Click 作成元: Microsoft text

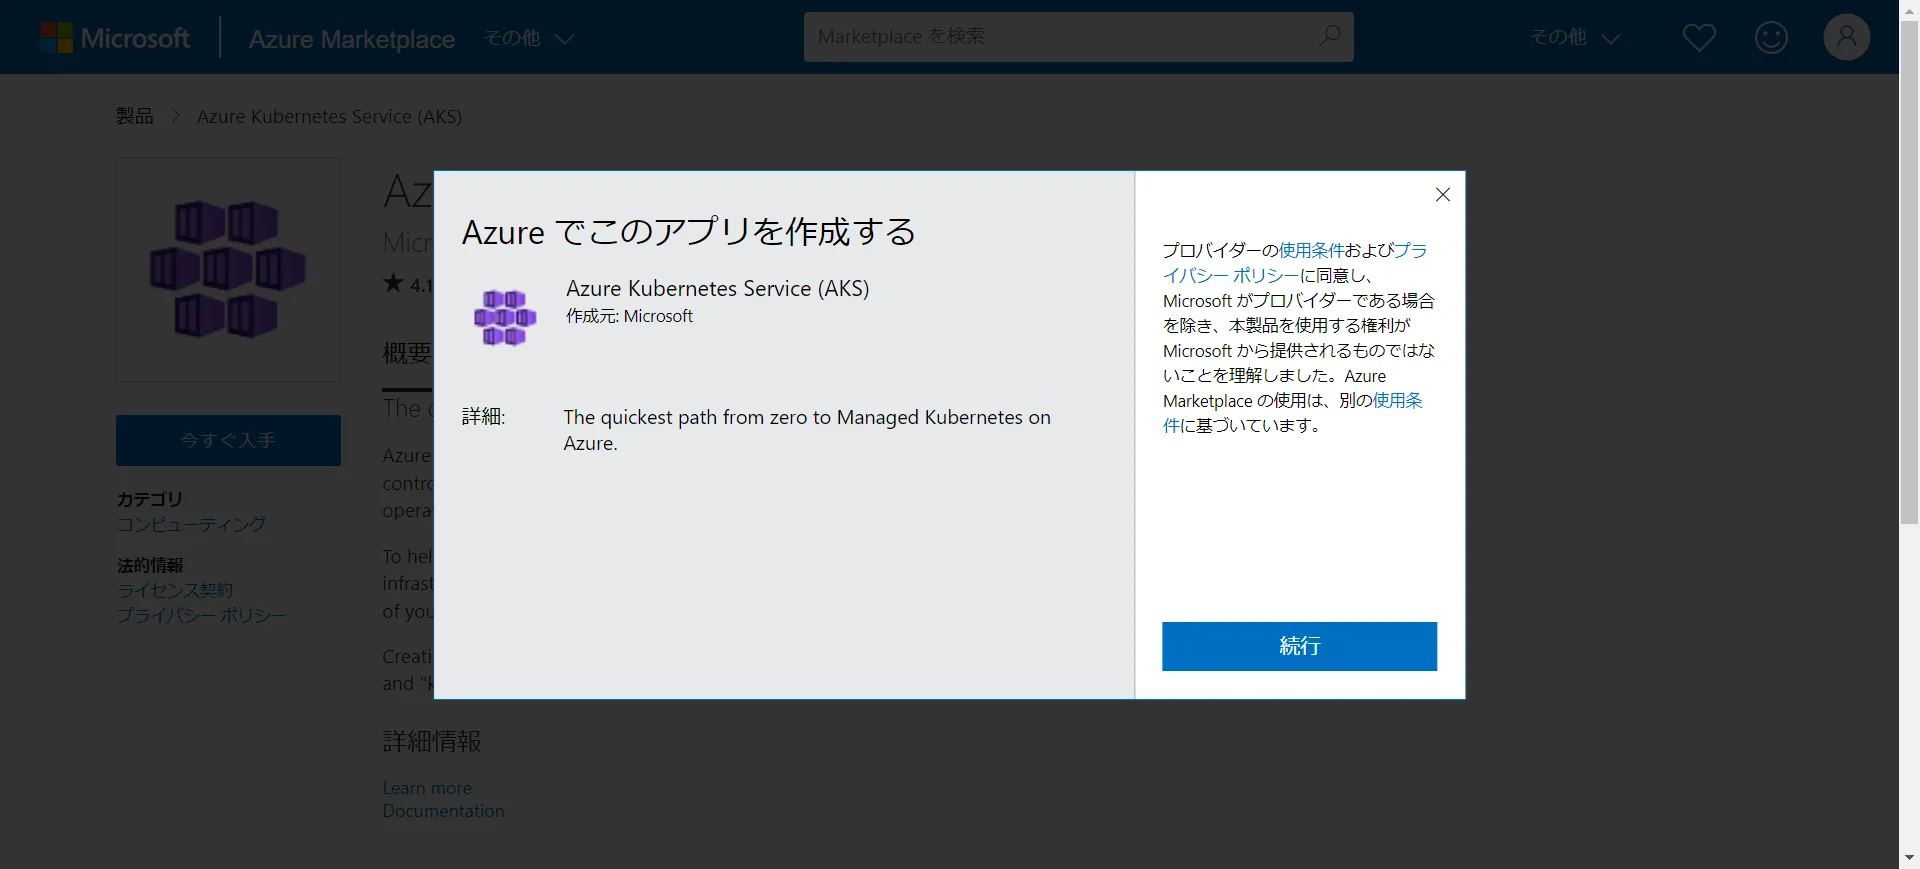click(629, 316)
